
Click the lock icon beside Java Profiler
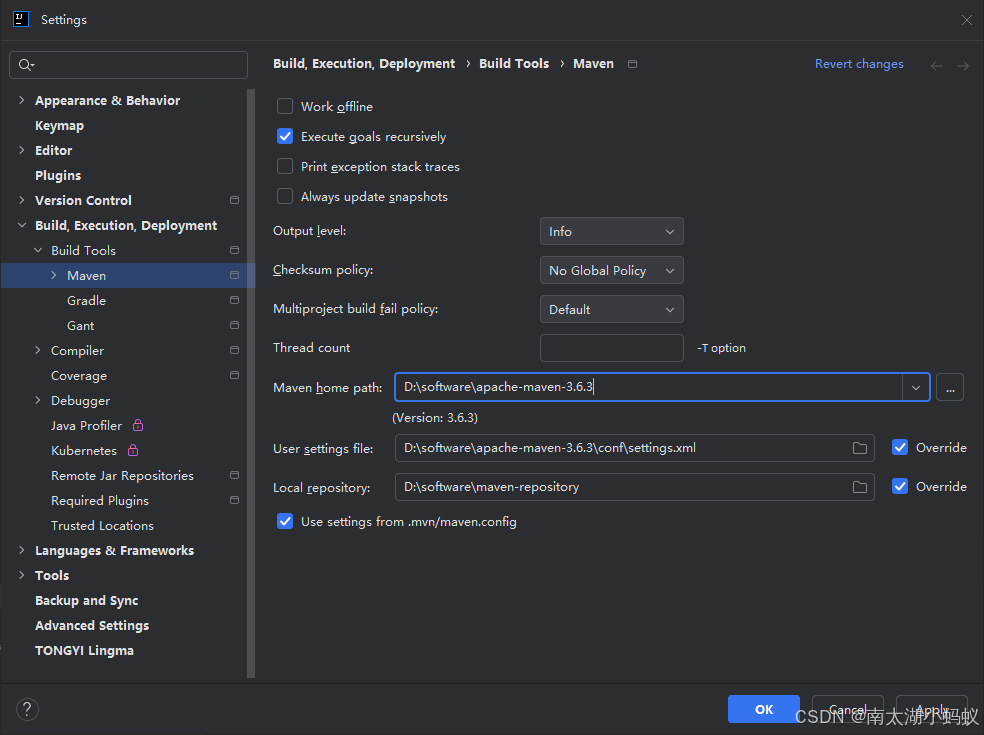pos(138,426)
